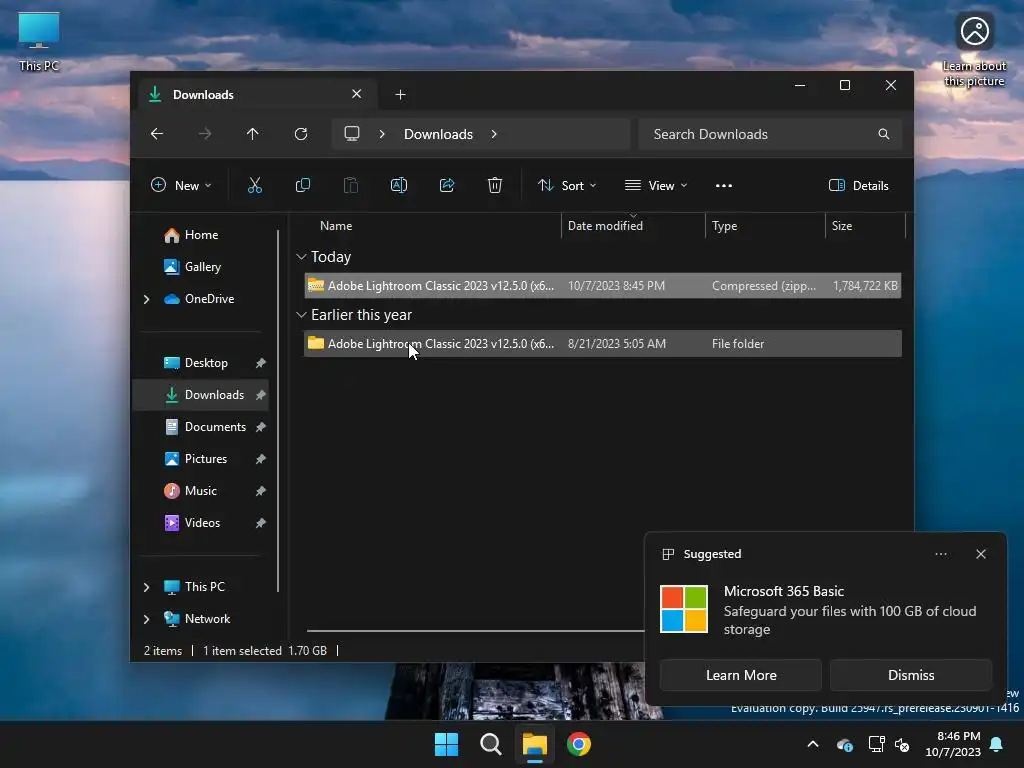
Task: Dismiss the Microsoft 365 Basic suggestion
Action: pyautogui.click(x=911, y=675)
